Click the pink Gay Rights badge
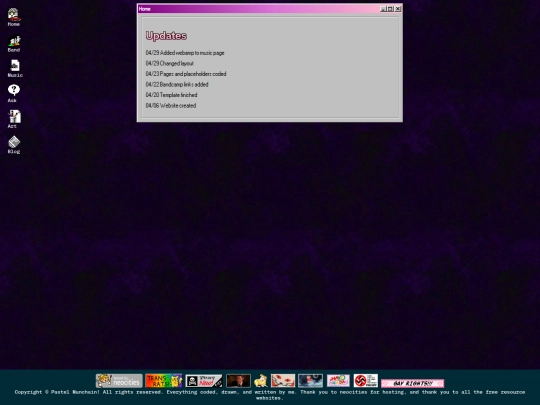The image size is (540, 405). 412,383
